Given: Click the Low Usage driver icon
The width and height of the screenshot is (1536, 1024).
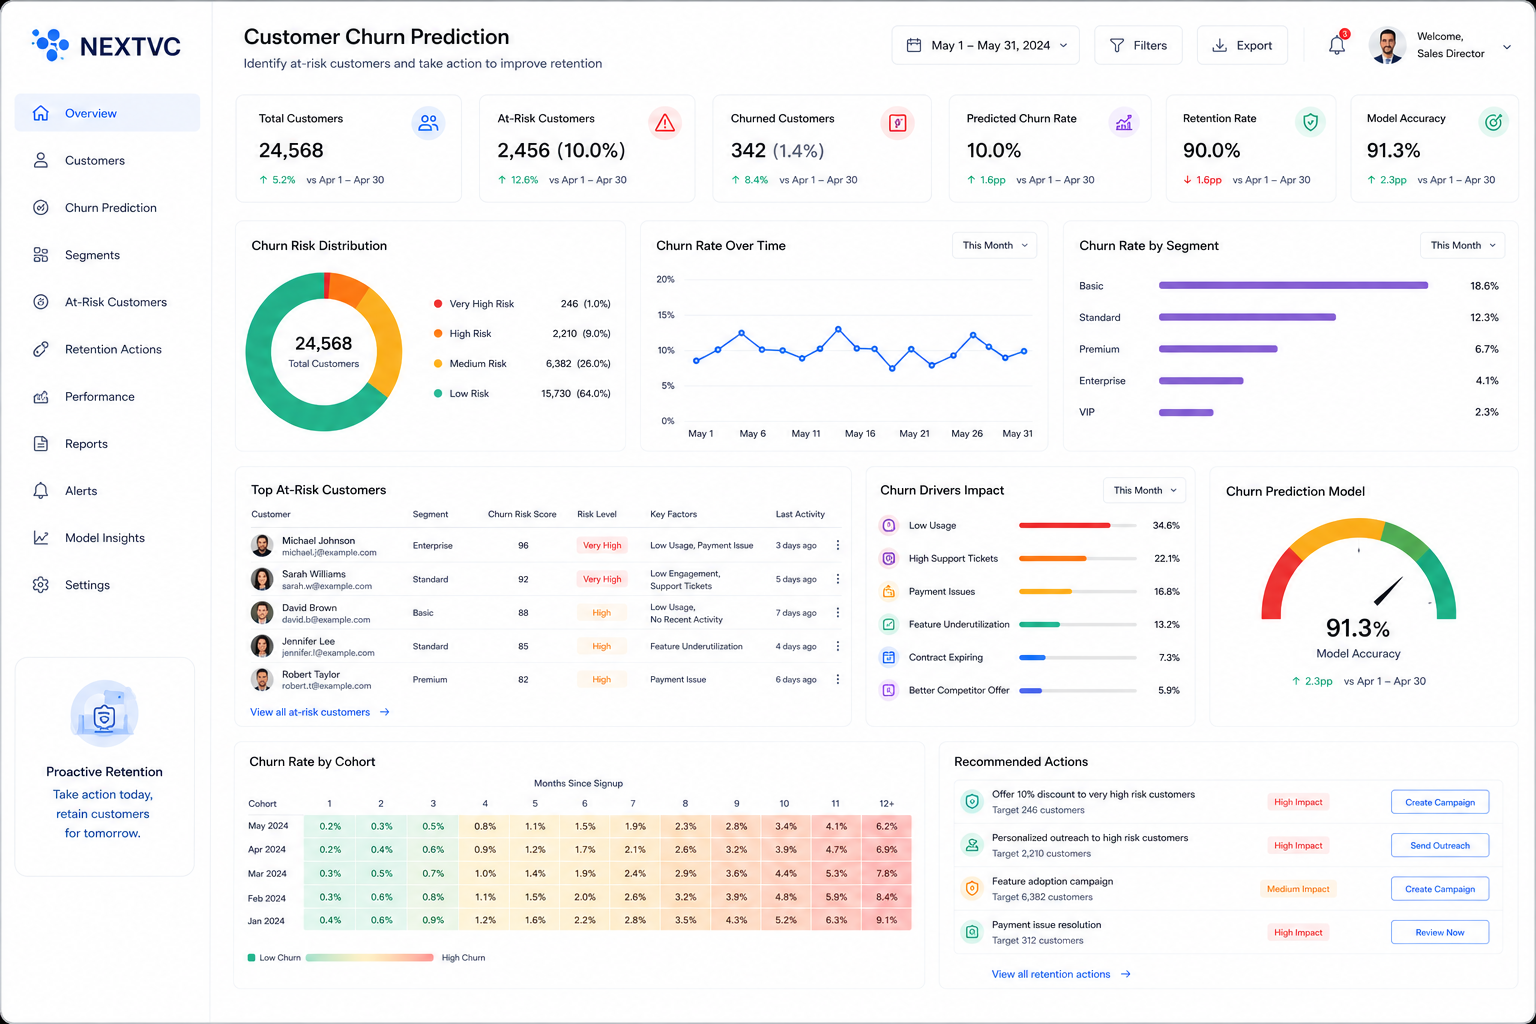Looking at the screenshot, I should pos(888,525).
